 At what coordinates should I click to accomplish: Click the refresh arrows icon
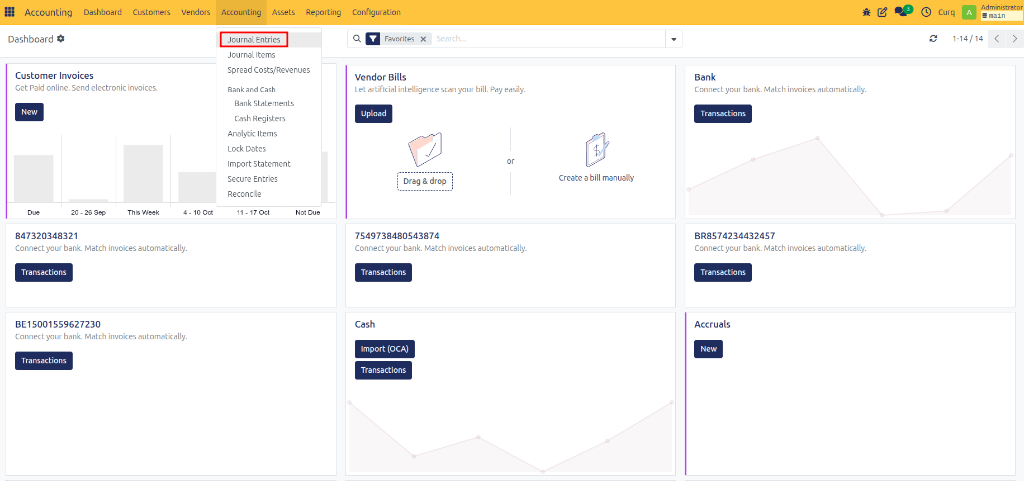pyautogui.click(x=933, y=39)
